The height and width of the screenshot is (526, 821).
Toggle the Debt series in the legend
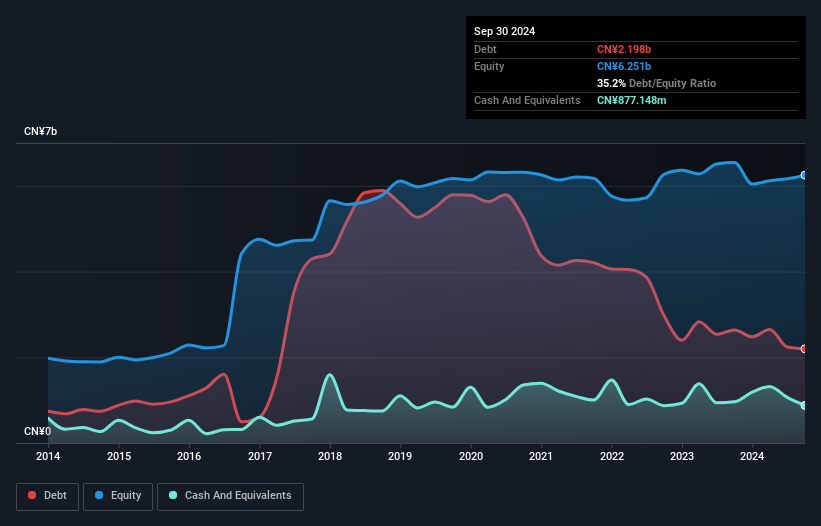point(48,496)
